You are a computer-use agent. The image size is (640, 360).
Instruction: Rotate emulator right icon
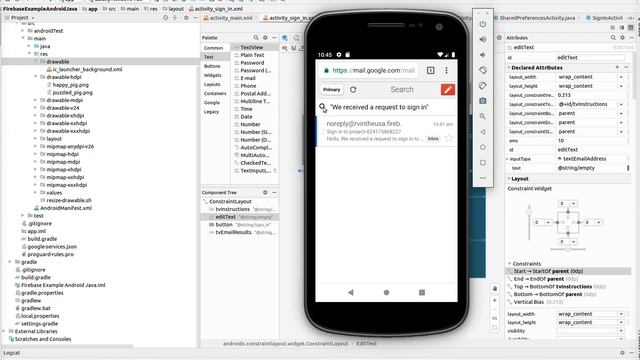(x=483, y=86)
